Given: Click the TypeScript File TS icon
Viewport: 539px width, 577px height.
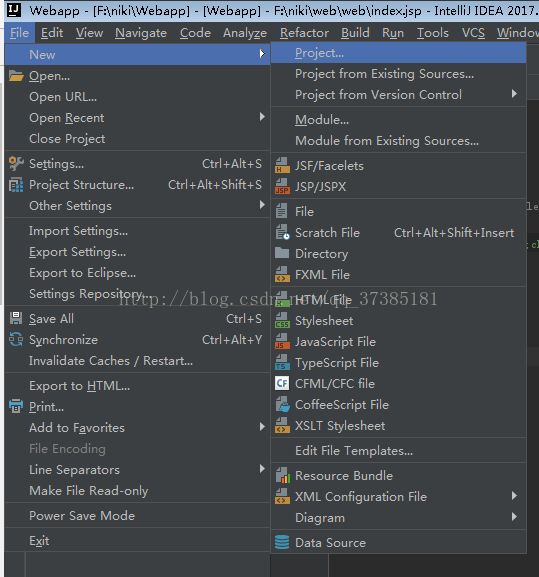Looking at the screenshot, I should click(282, 362).
